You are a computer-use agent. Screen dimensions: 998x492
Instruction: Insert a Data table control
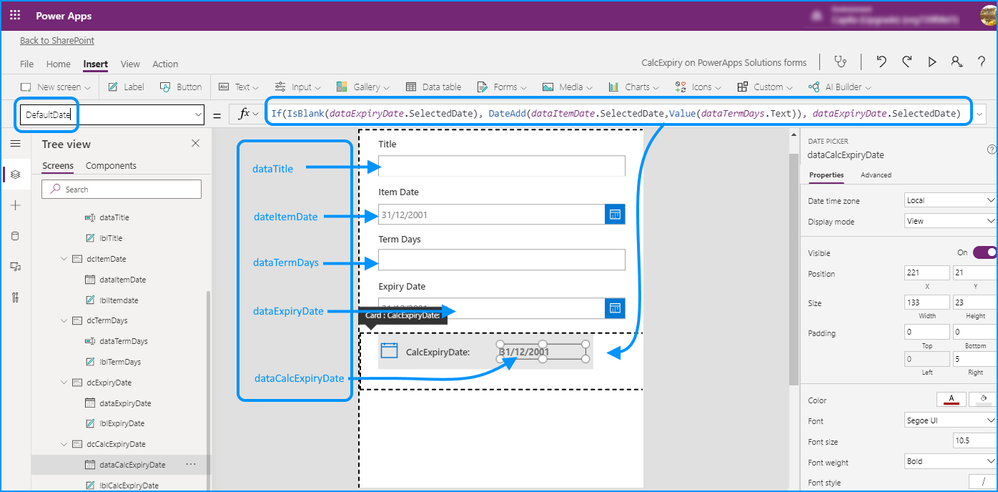tap(433, 87)
